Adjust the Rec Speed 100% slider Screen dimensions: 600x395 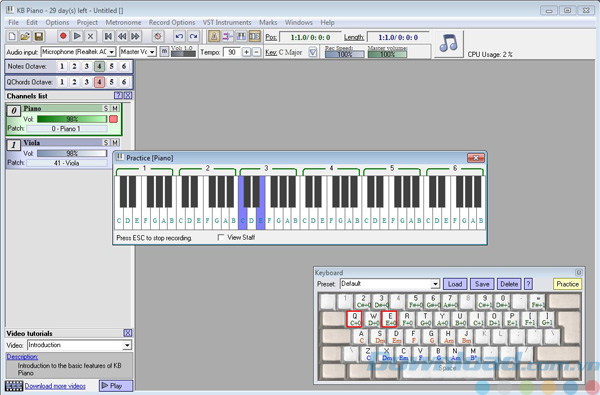tap(344, 54)
